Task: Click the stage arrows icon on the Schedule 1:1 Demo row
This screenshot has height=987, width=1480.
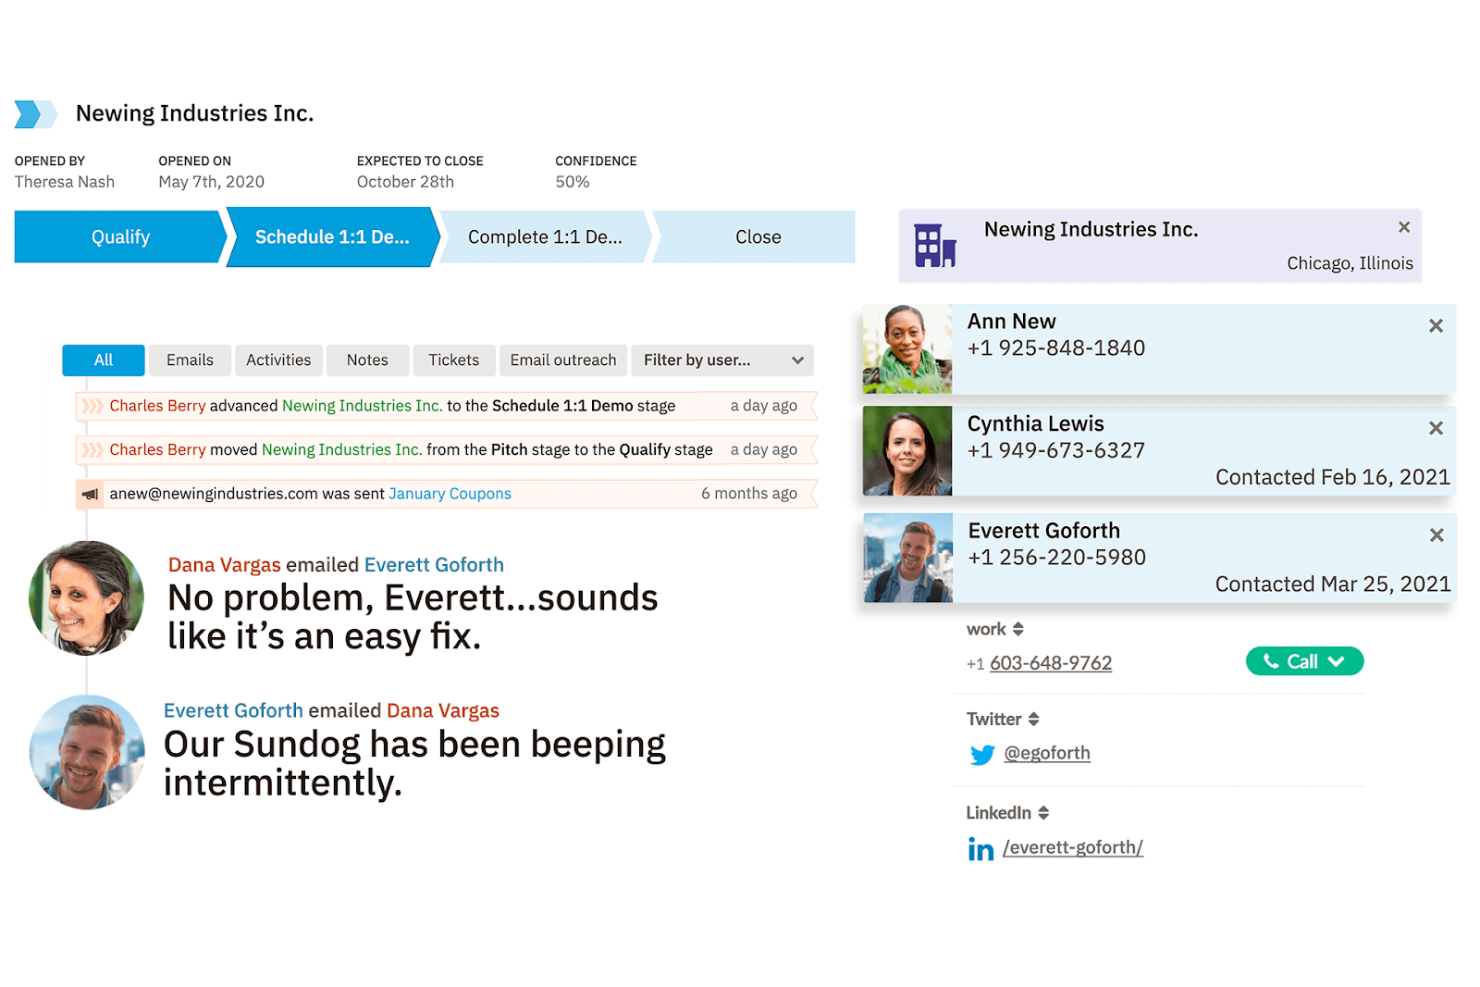Action: (92, 406)
